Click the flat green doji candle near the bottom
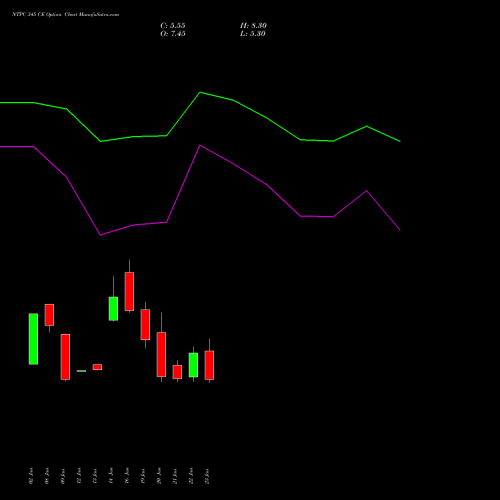500x500 pixels. (x=81, y=371)
